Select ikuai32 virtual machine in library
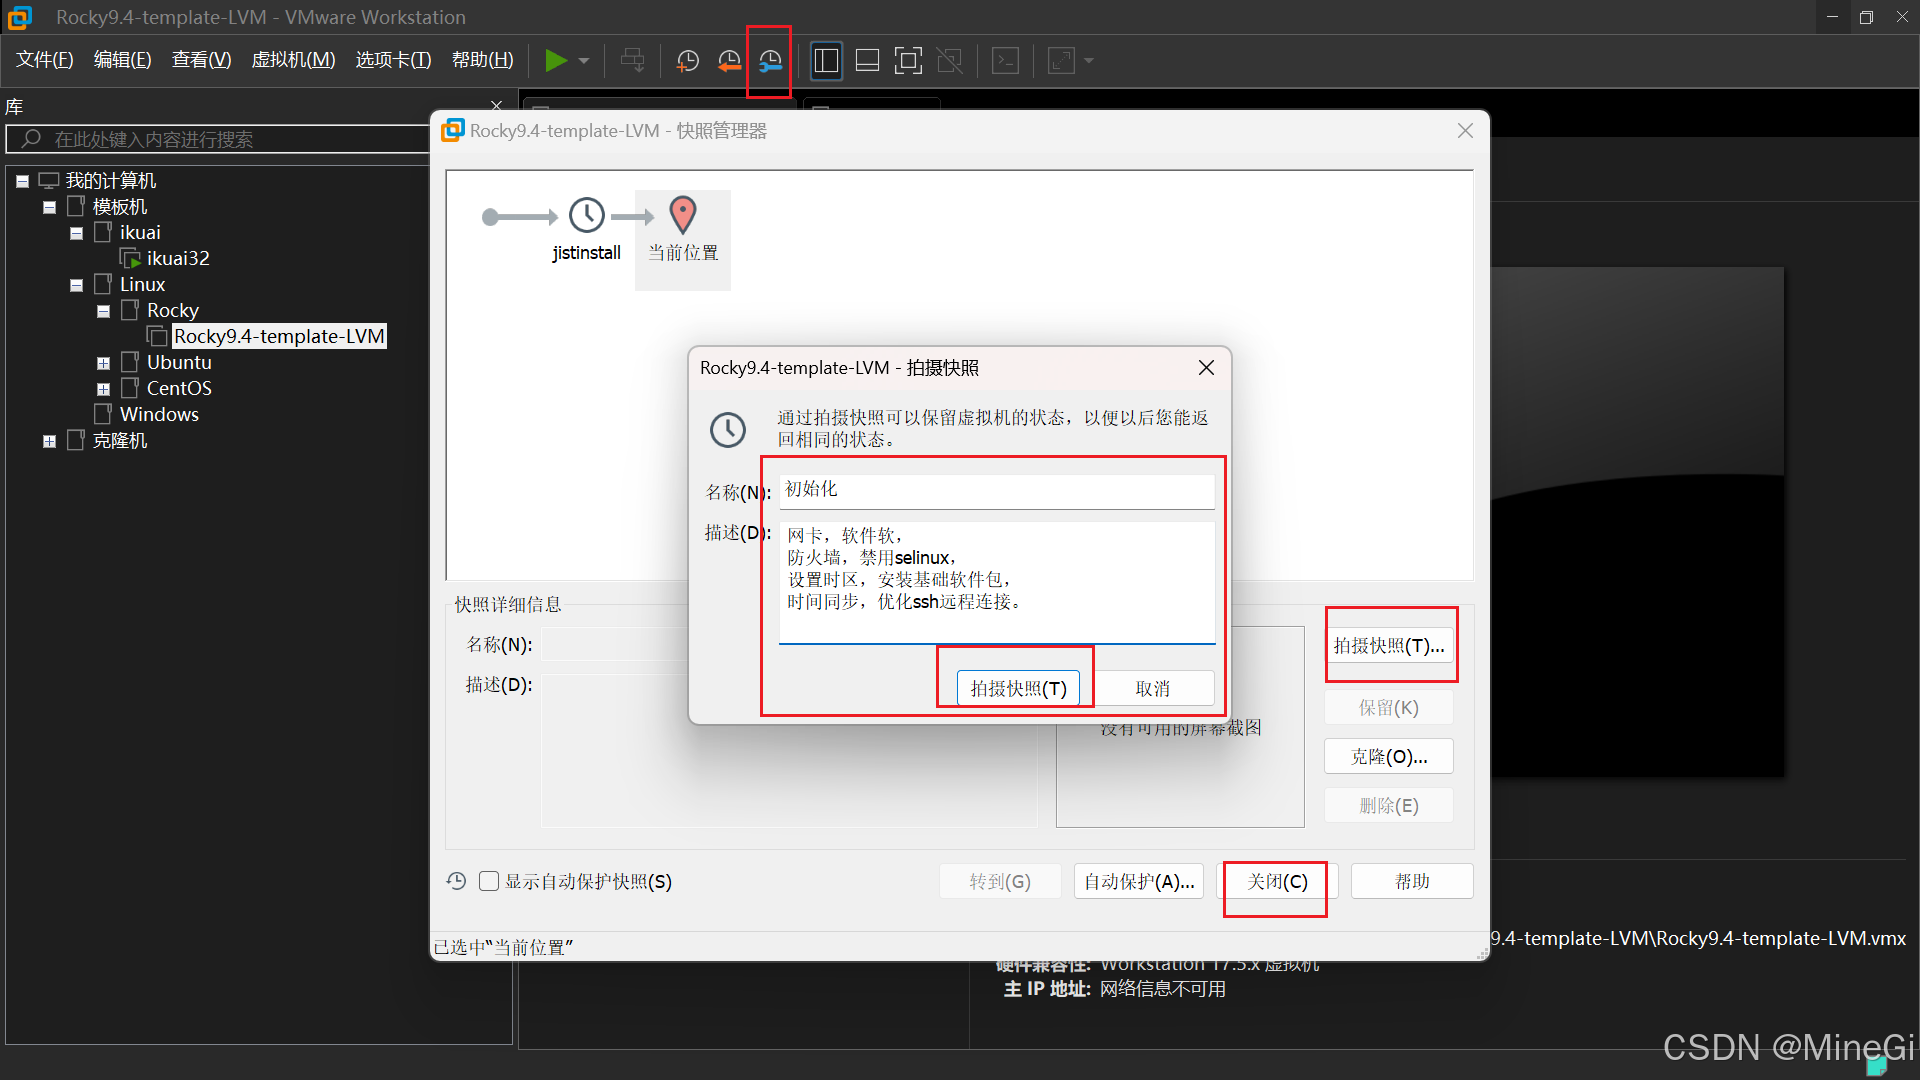The height and width of the screenshot is (1080, 1920). point(177,259)
